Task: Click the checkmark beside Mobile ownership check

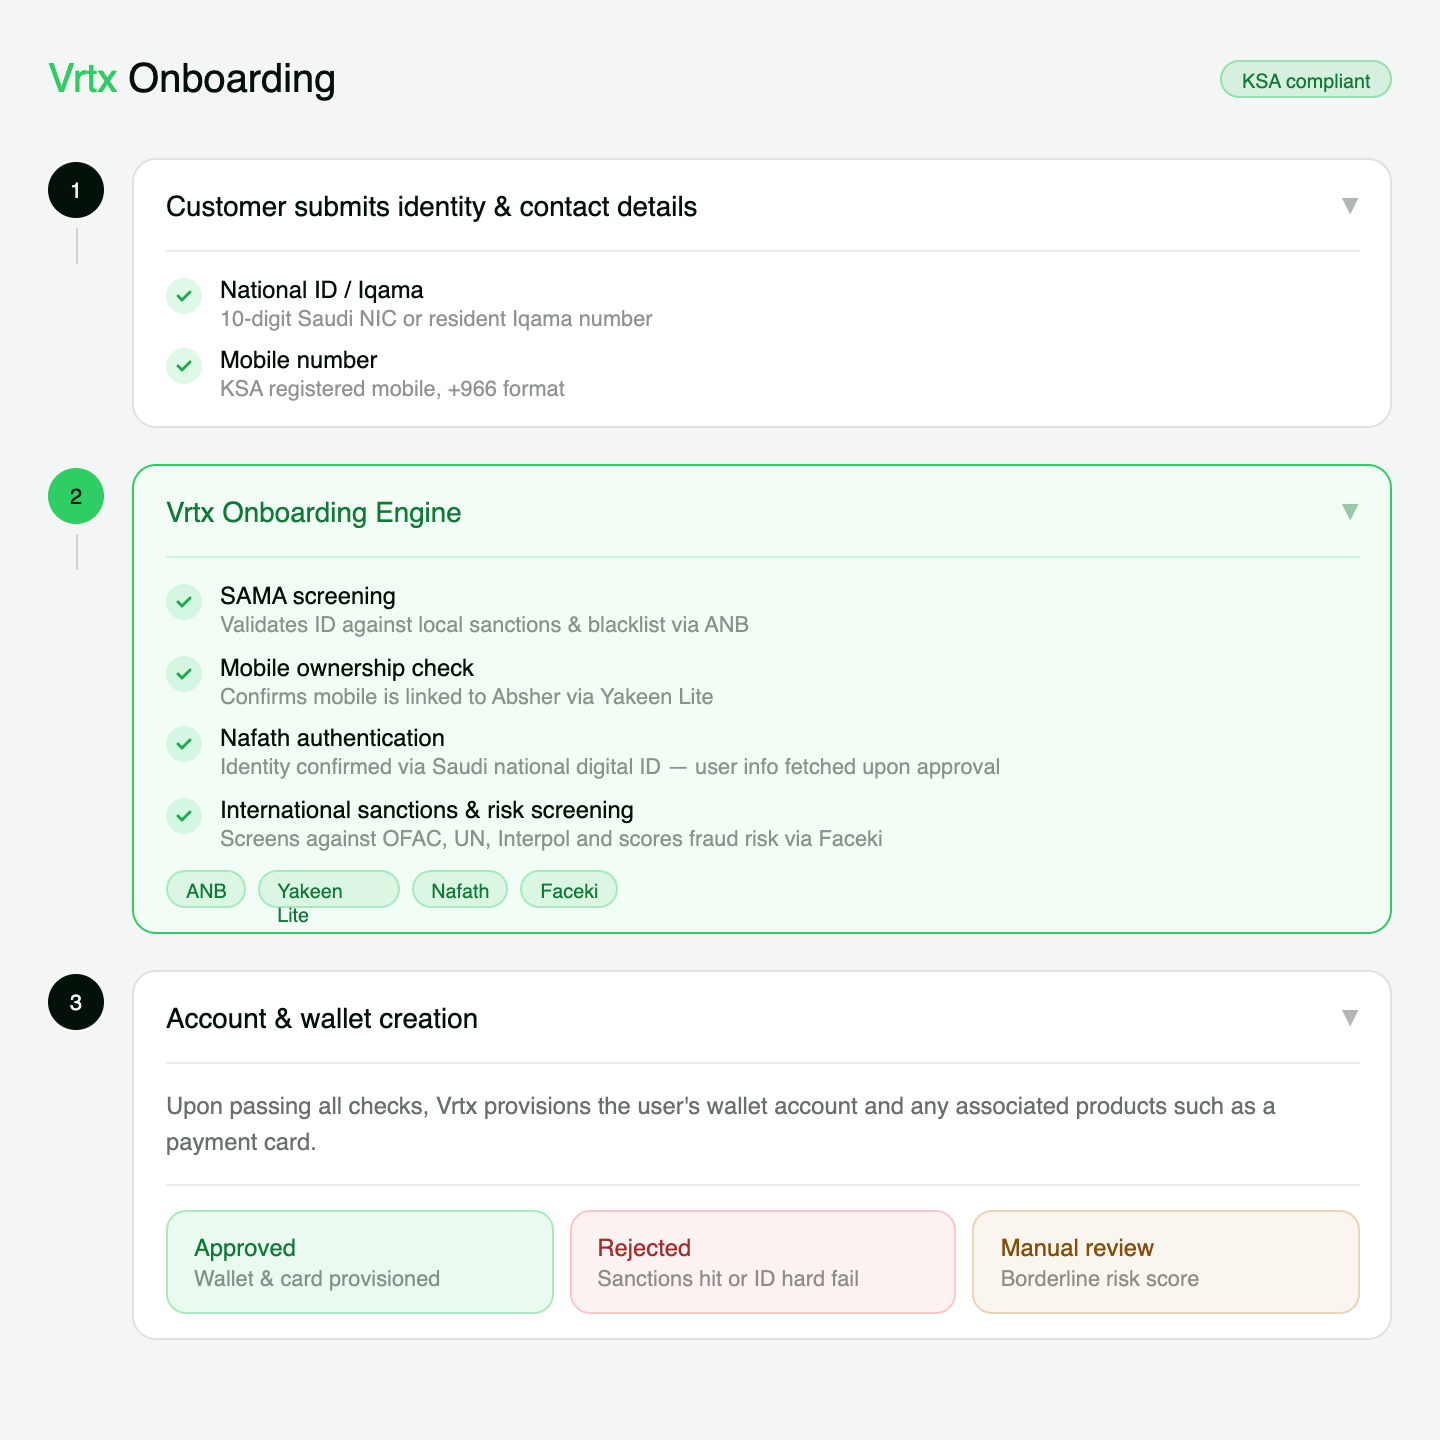Action: 184,674
